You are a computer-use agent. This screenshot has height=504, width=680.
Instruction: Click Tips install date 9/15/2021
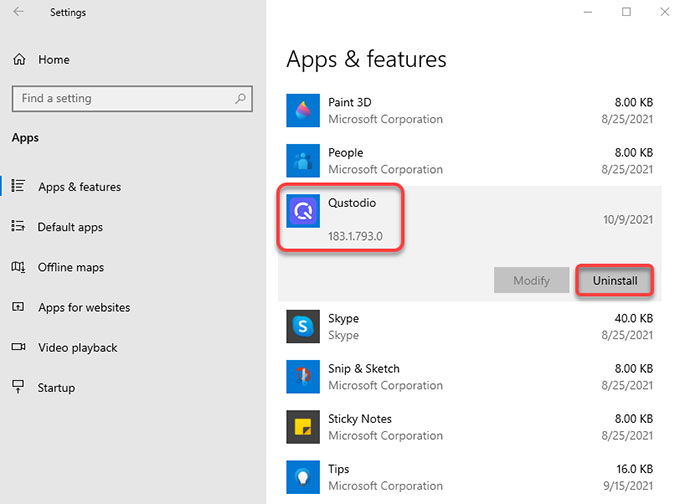tap(628, 486)
